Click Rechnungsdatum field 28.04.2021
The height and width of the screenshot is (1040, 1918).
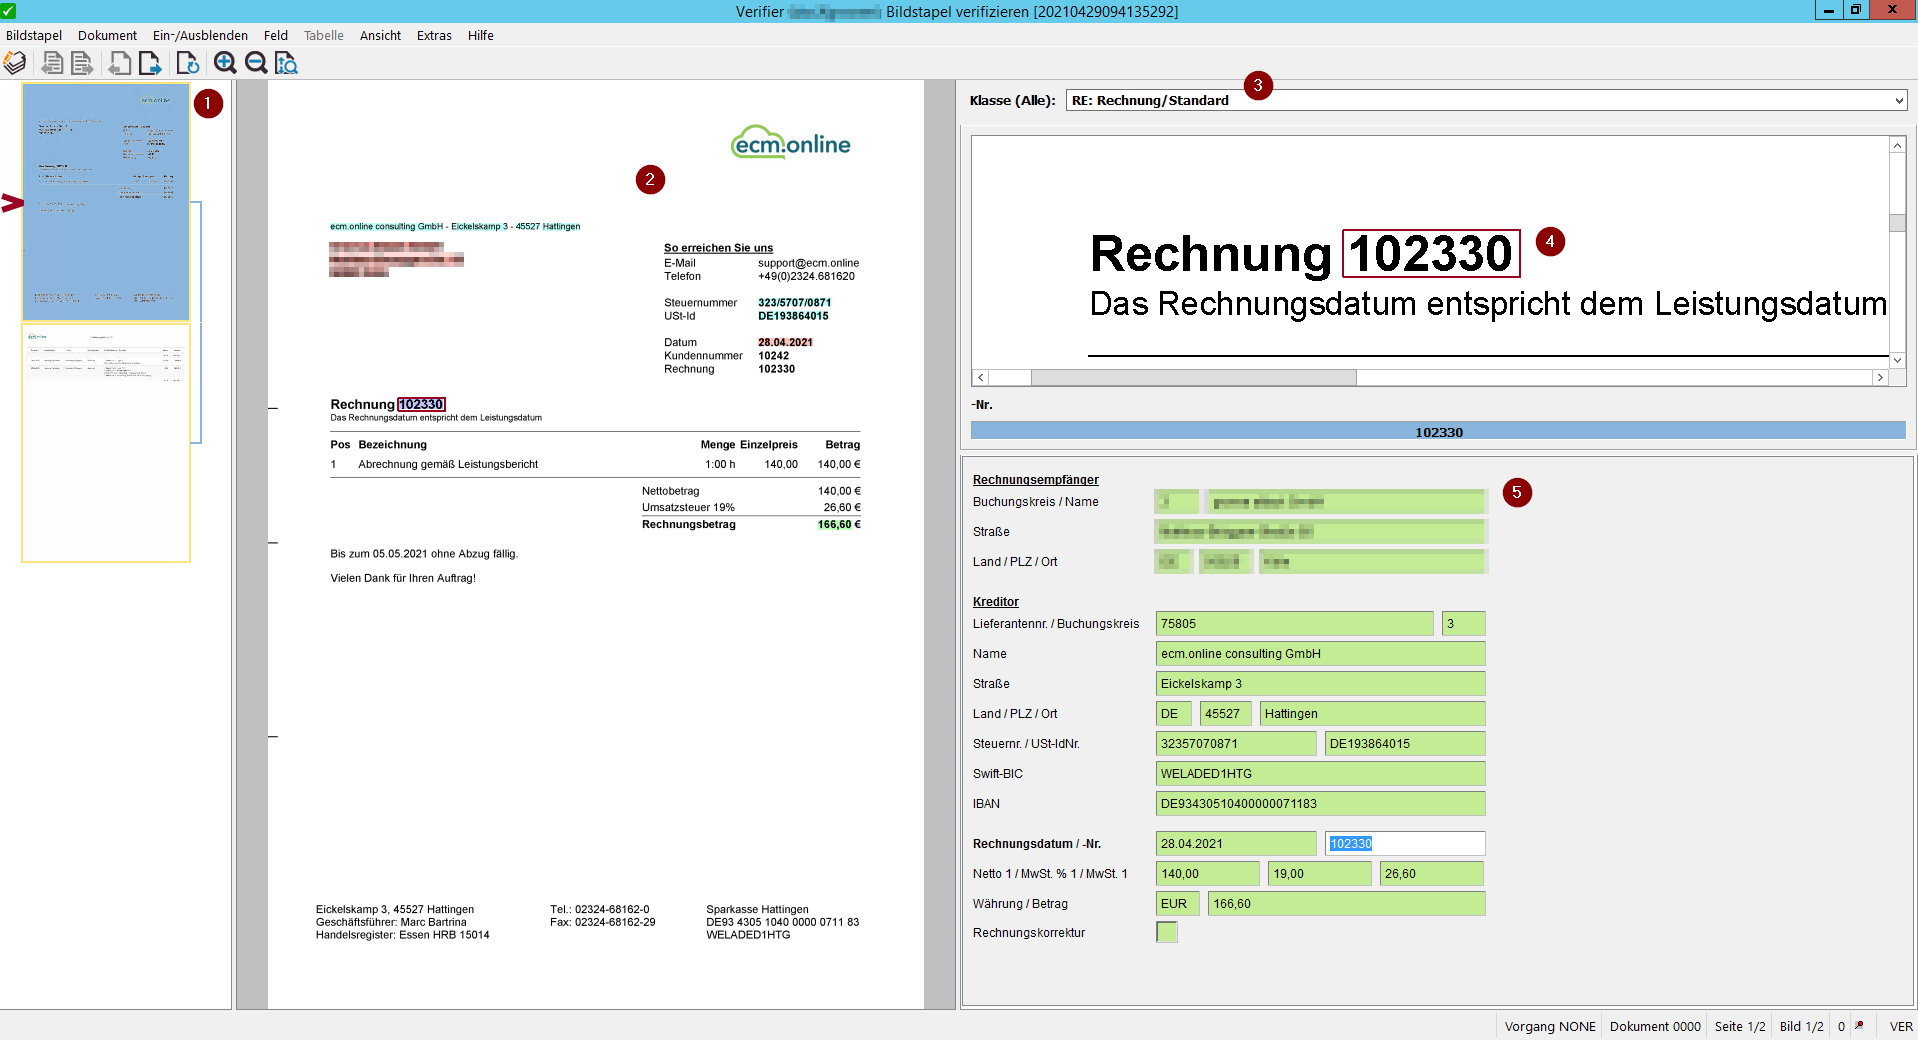click(1236, 843)
